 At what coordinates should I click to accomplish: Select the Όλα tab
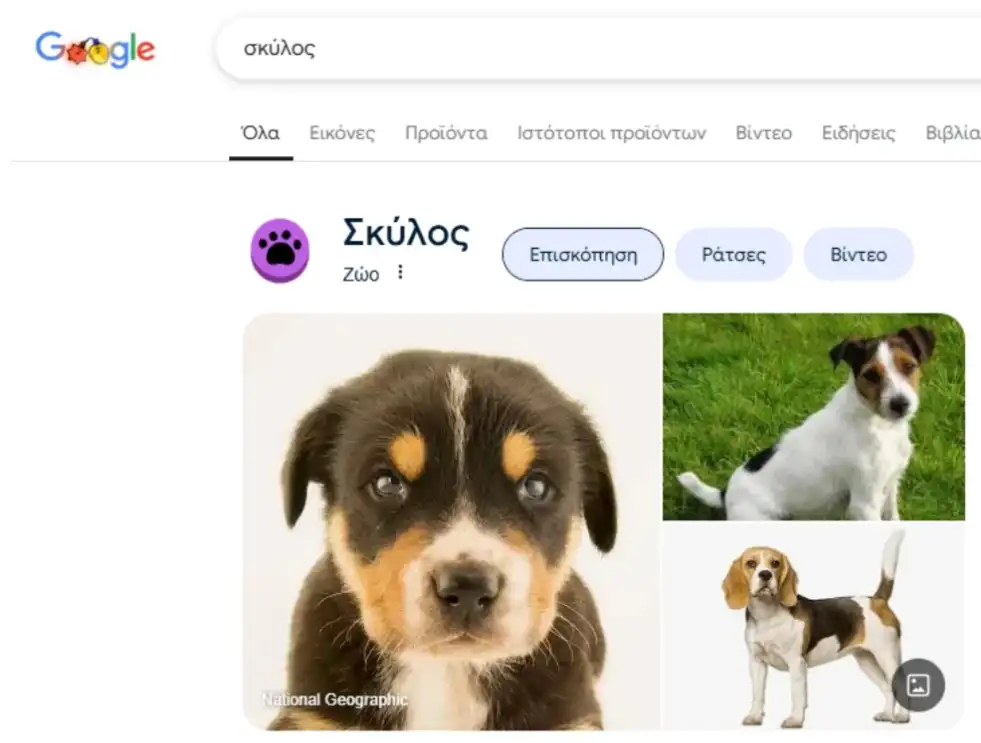tap(261, 133)
